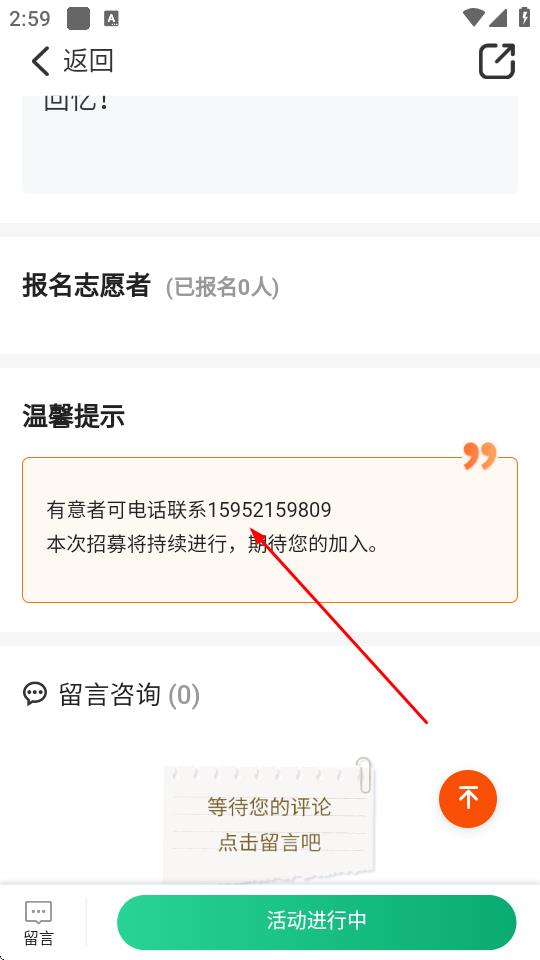Tap the 留言咨询 section heading
Screen dimensions: 540x960
(110, 695)
